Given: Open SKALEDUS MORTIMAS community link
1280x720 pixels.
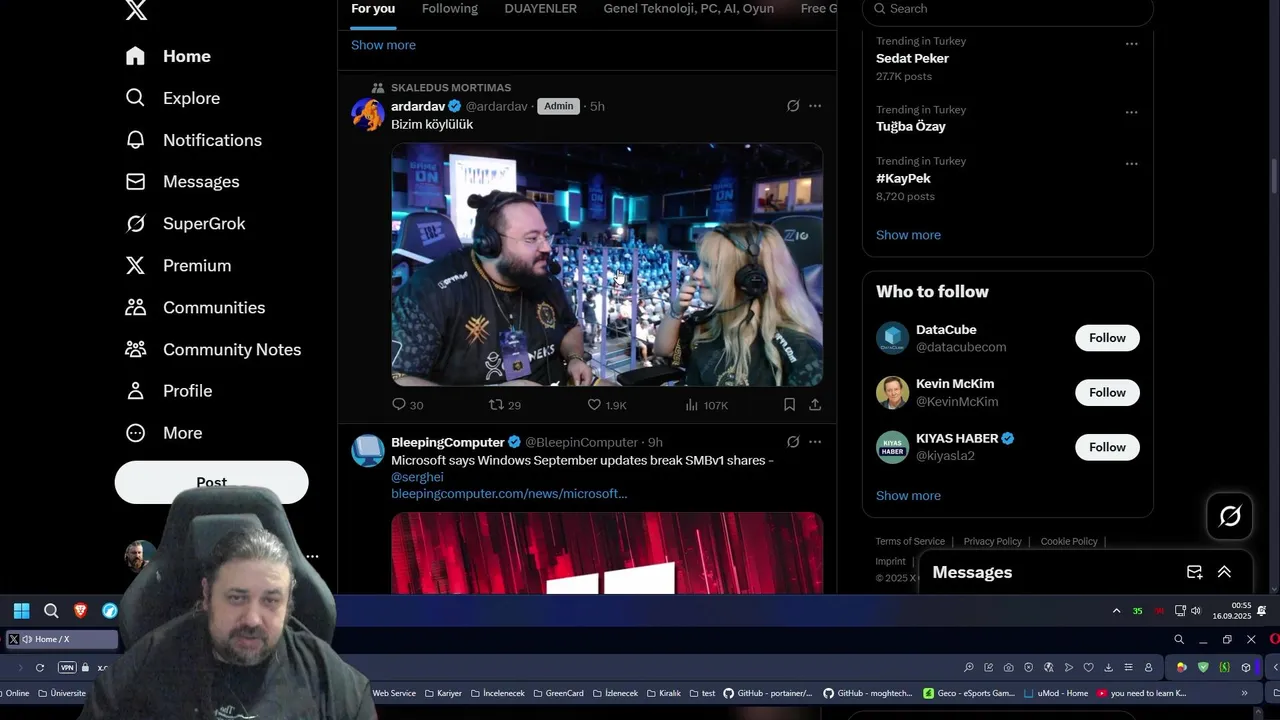Looking at the screenshot, I should coord(451,88).
